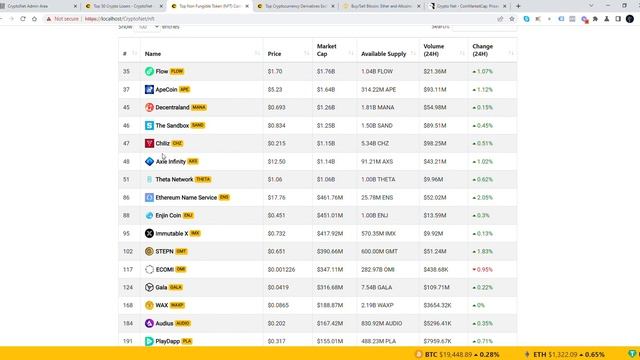Screen dimensions: 640x360
Task: Switch to Buy/Sell Bitcoin, Ether tab
Action: [381, 6]
